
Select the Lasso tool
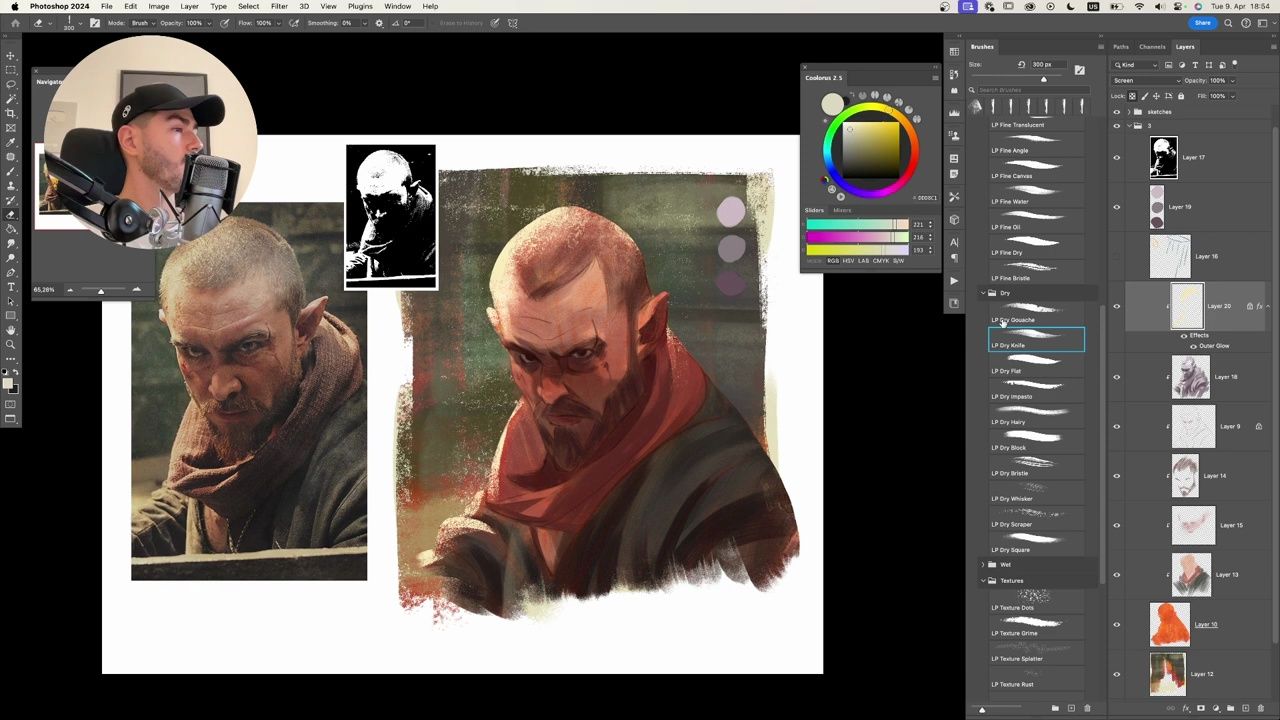pyautogui.click(x=11, y=84)
